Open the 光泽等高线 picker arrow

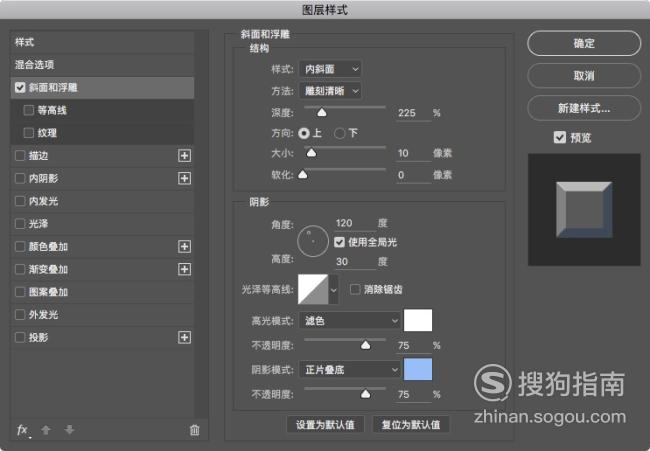pos(334,289)
